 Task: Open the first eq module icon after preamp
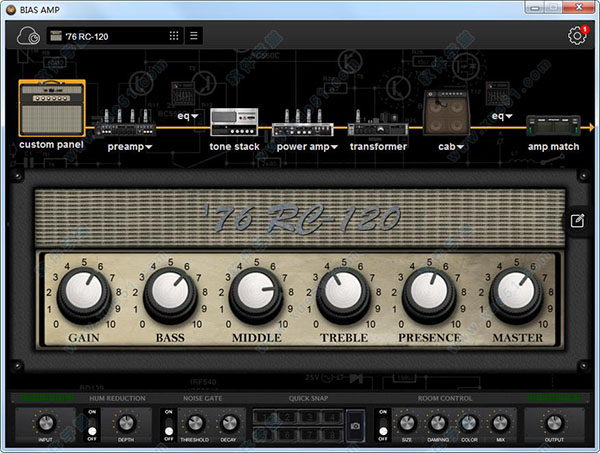[183, 94]
